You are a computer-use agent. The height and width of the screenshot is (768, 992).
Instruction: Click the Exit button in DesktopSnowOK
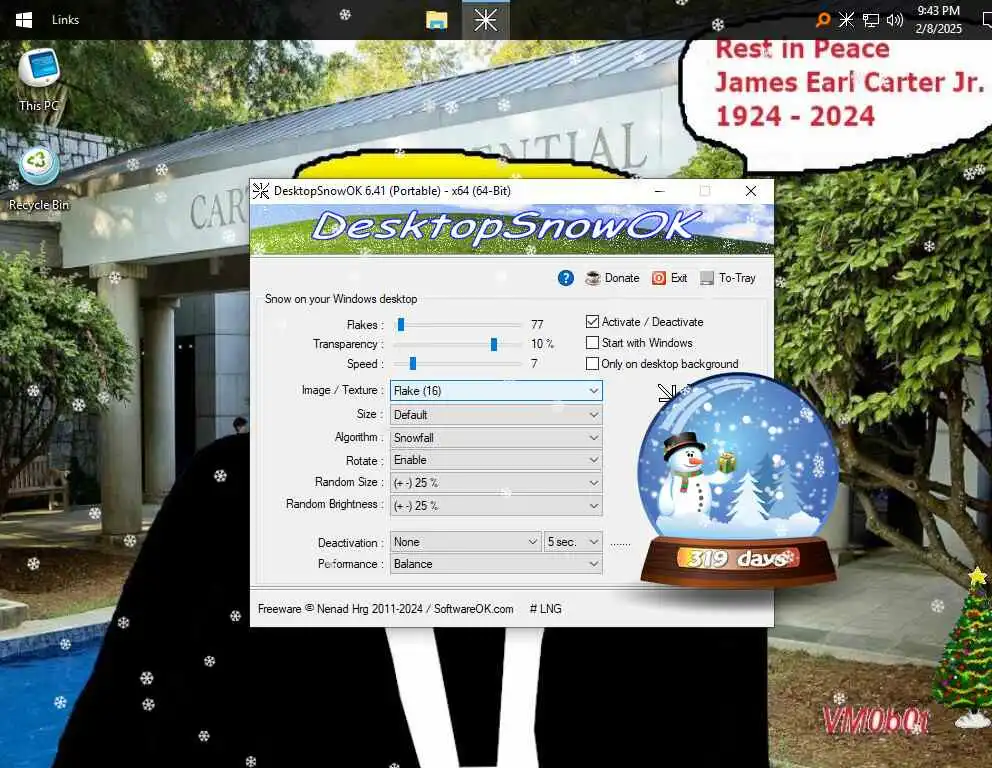(669, 278)
